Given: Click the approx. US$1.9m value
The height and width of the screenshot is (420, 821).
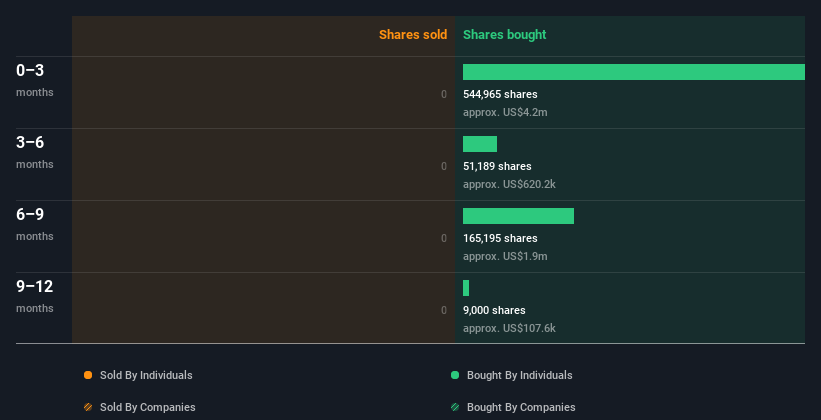Looking at the screenshot, I should click(505, 256).
